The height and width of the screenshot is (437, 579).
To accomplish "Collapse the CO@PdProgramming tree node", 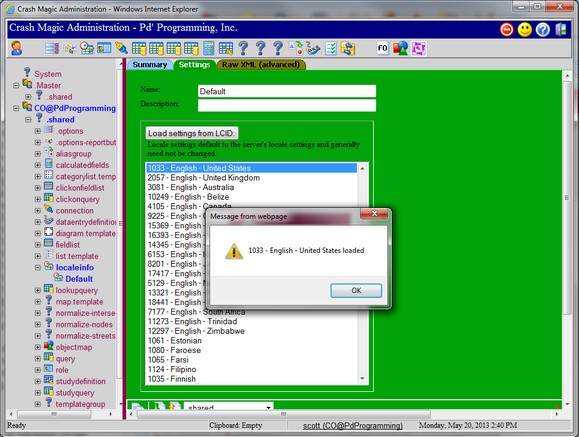I will (x=16, y=108).
